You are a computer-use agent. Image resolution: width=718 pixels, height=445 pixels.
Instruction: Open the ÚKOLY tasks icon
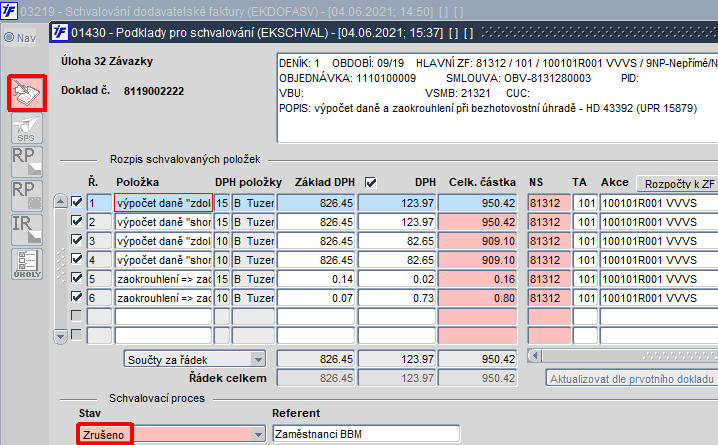(27, 264)
